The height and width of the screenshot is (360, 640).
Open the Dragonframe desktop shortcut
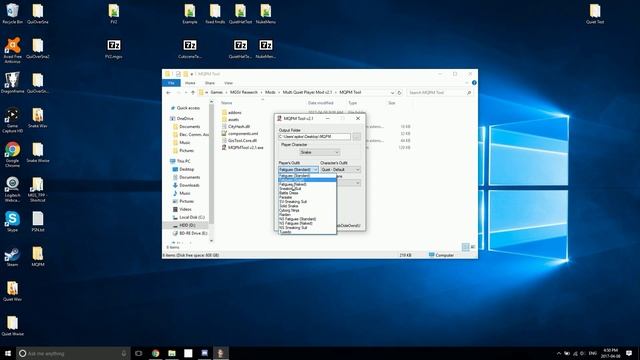point(12,83)
